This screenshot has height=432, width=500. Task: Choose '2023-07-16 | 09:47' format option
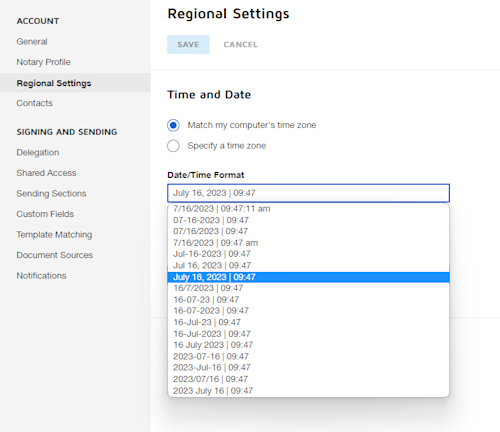308,356
